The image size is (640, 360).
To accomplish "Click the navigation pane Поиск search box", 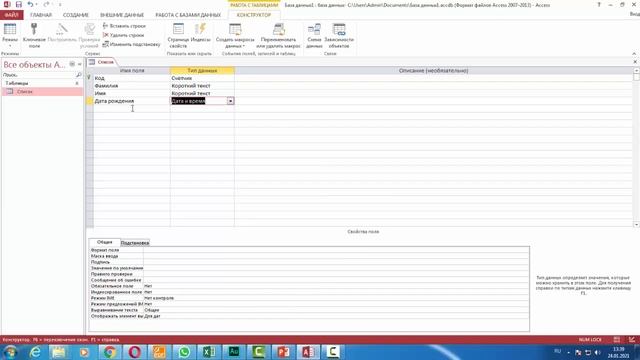I will coord(38,75).
